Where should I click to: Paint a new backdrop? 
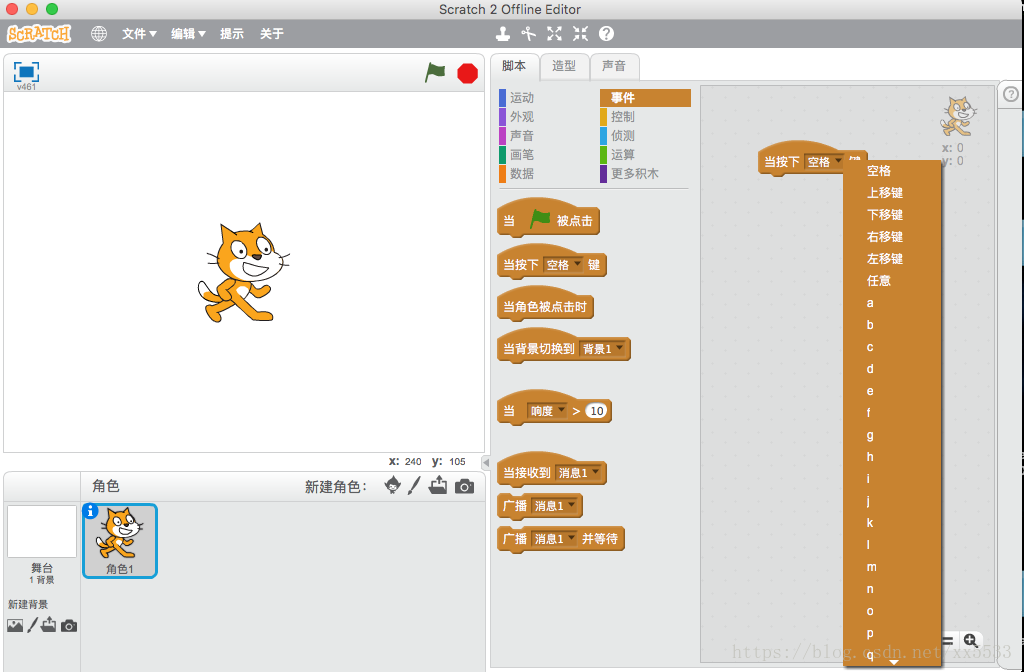coord(32,626)
